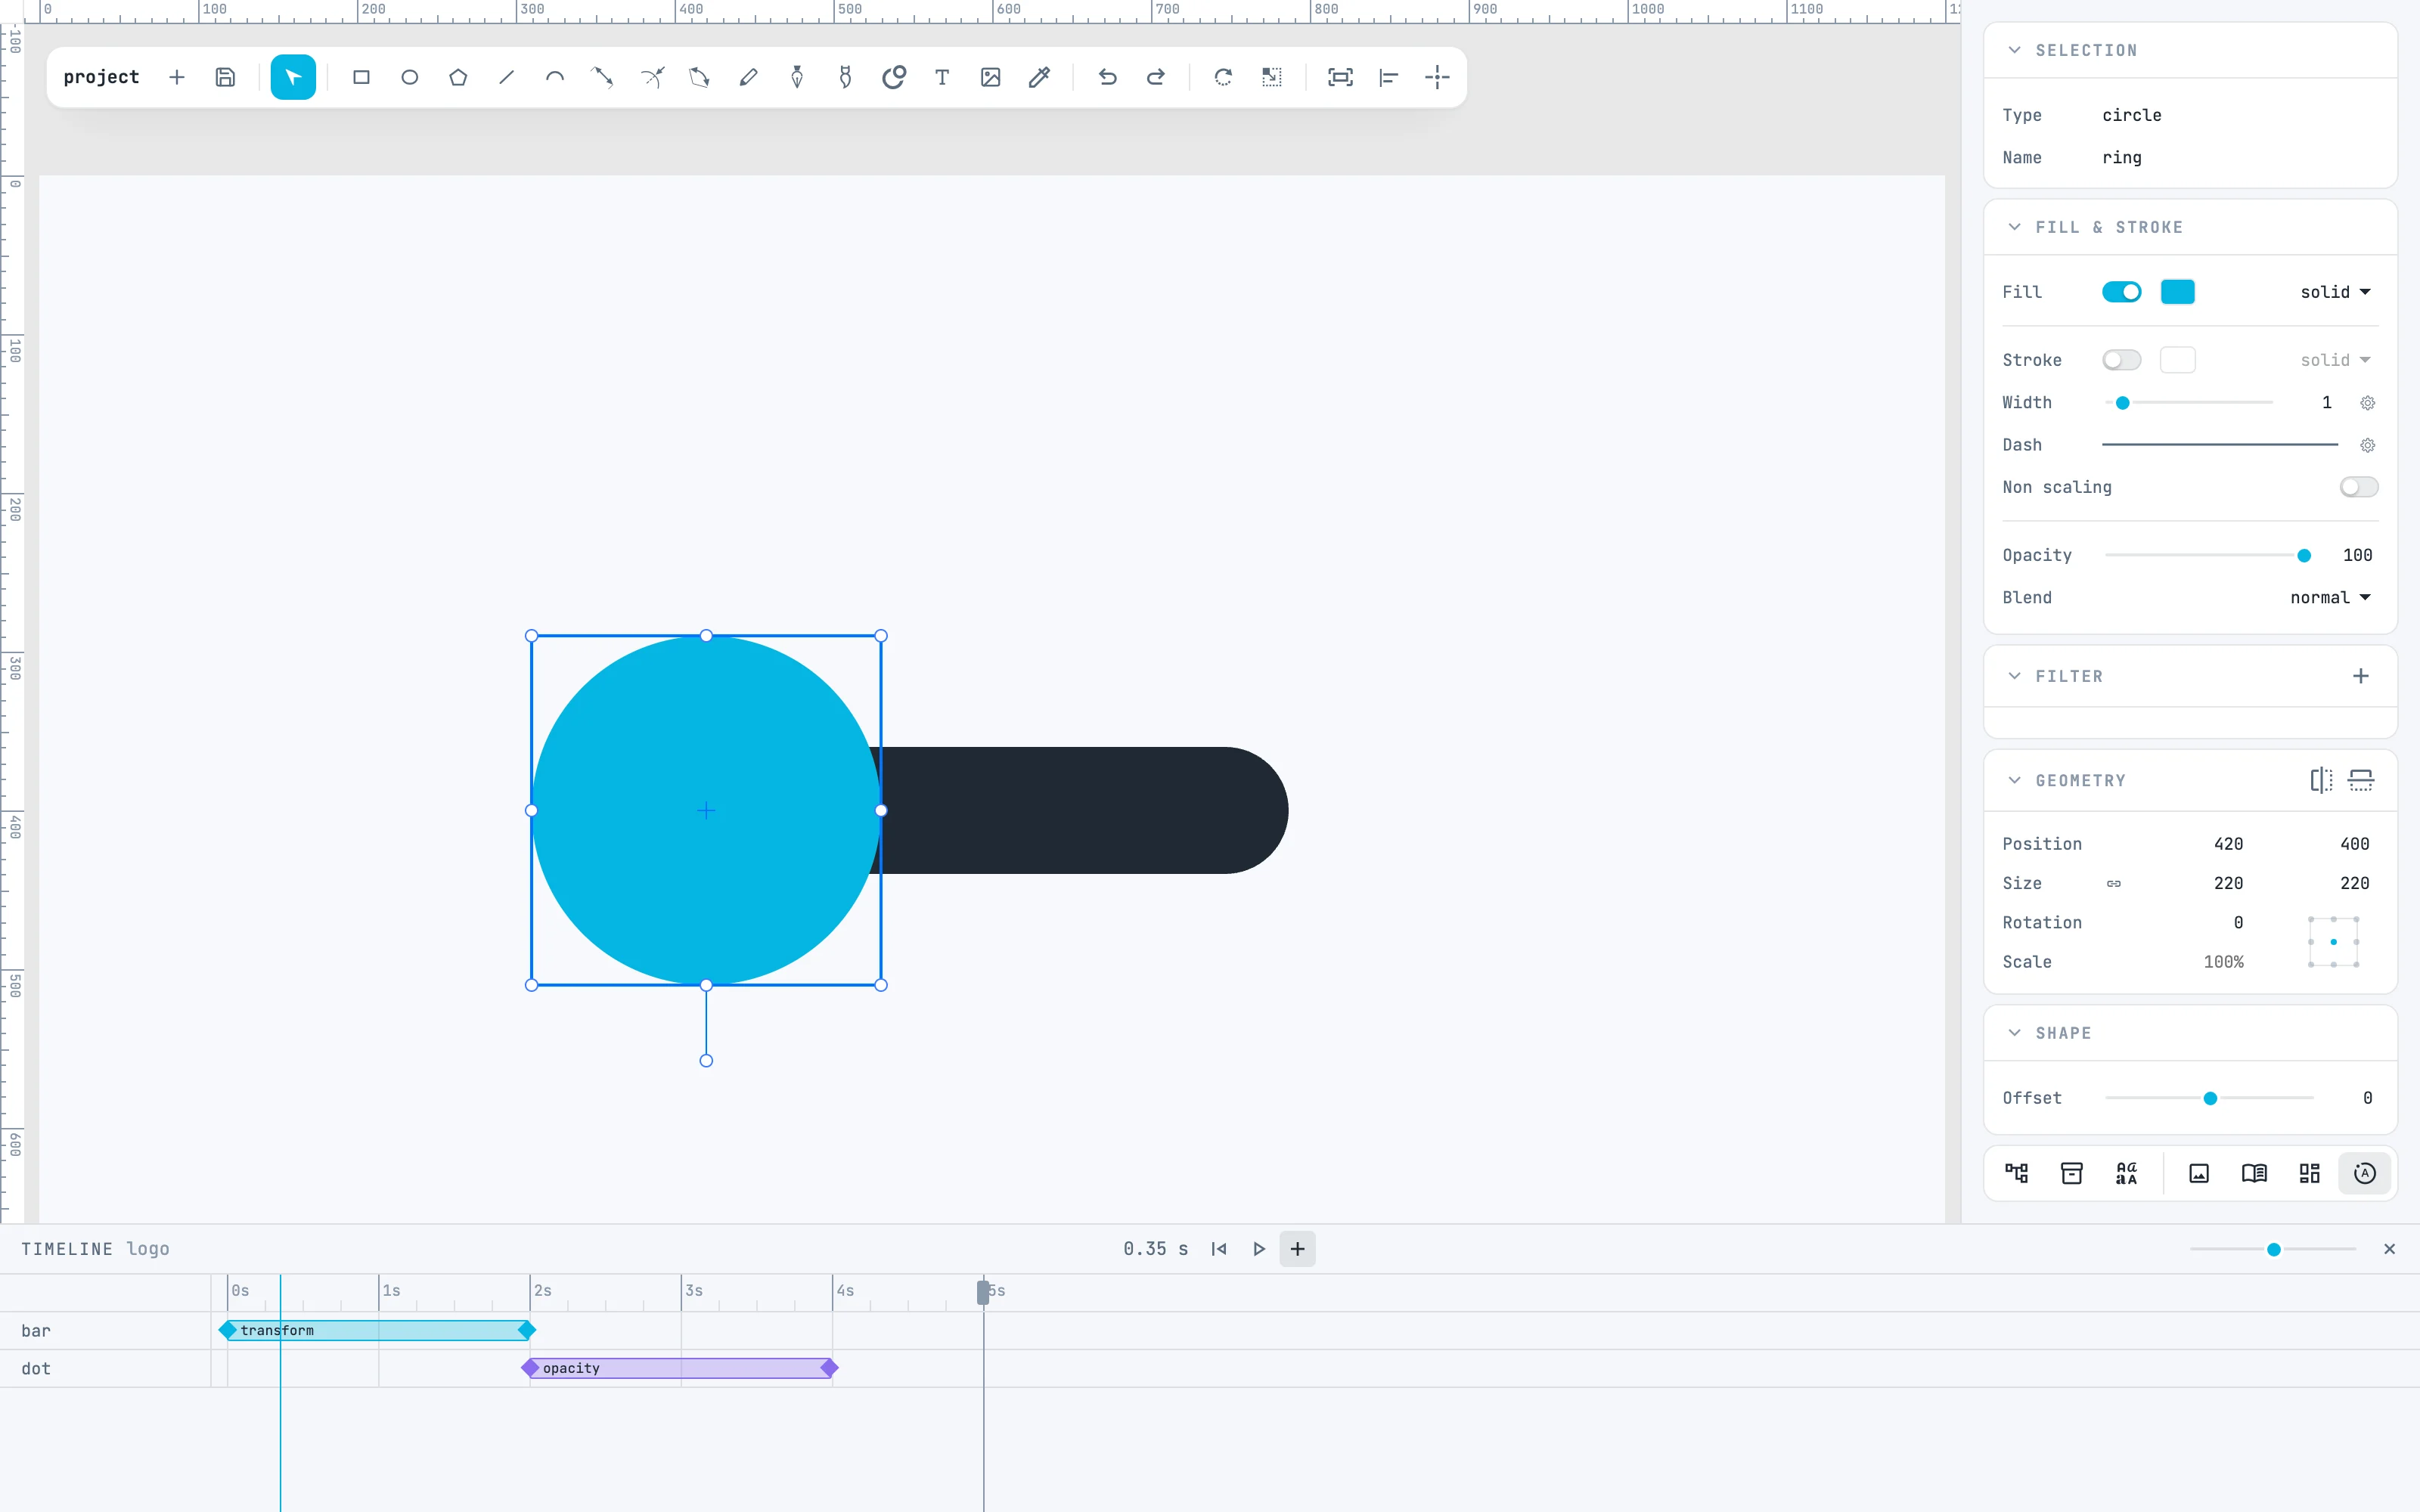The height and width of the screenshot is (1512, 2420).
Task: Jump to timeline start
Action: point(1219,1249)
